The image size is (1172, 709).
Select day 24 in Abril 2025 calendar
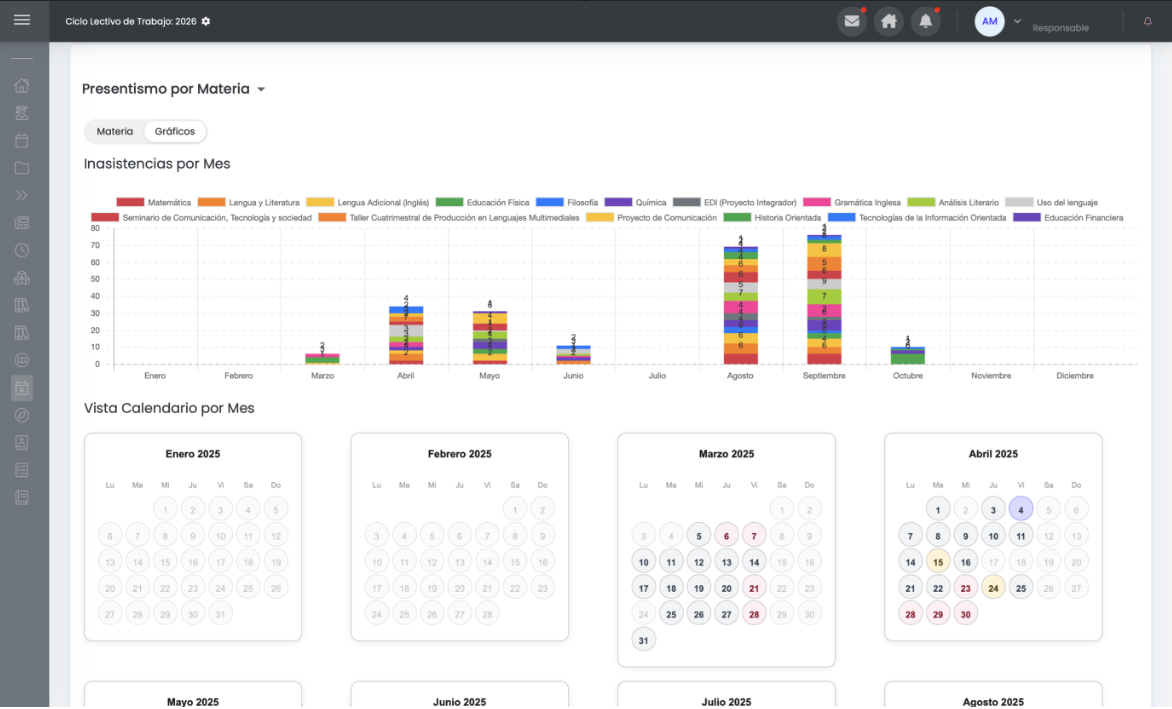click(x=993, y=588)
